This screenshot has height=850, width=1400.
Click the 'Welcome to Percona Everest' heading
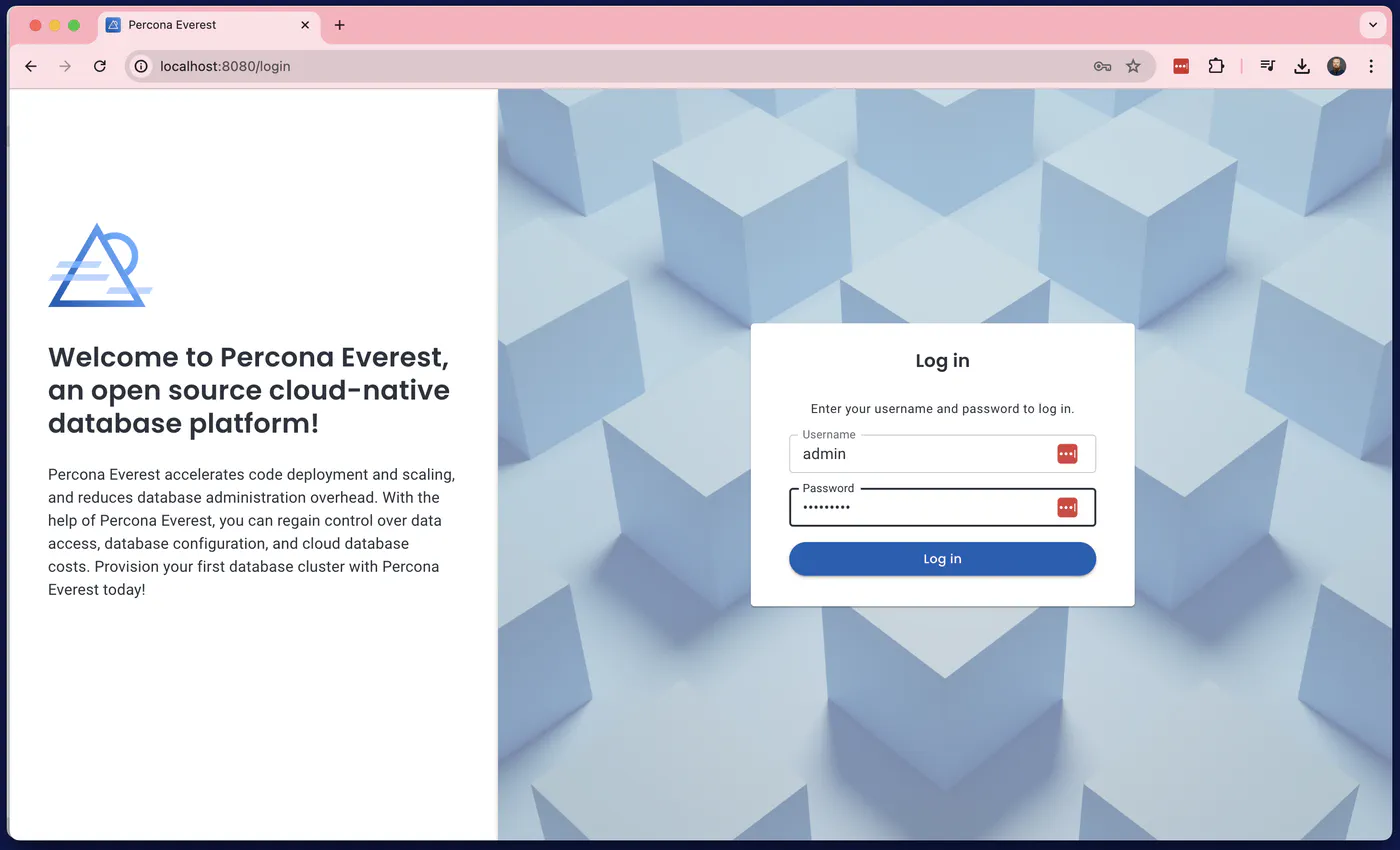(249, 390)
